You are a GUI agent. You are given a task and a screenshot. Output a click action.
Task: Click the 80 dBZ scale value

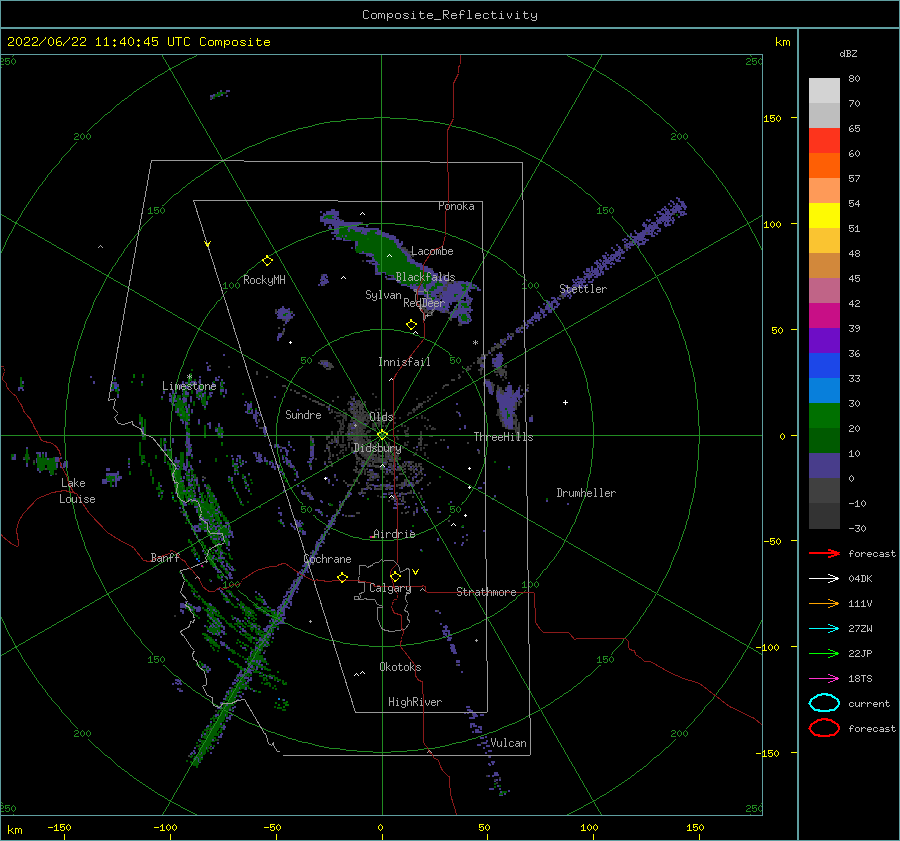click(x=854, y=78)
